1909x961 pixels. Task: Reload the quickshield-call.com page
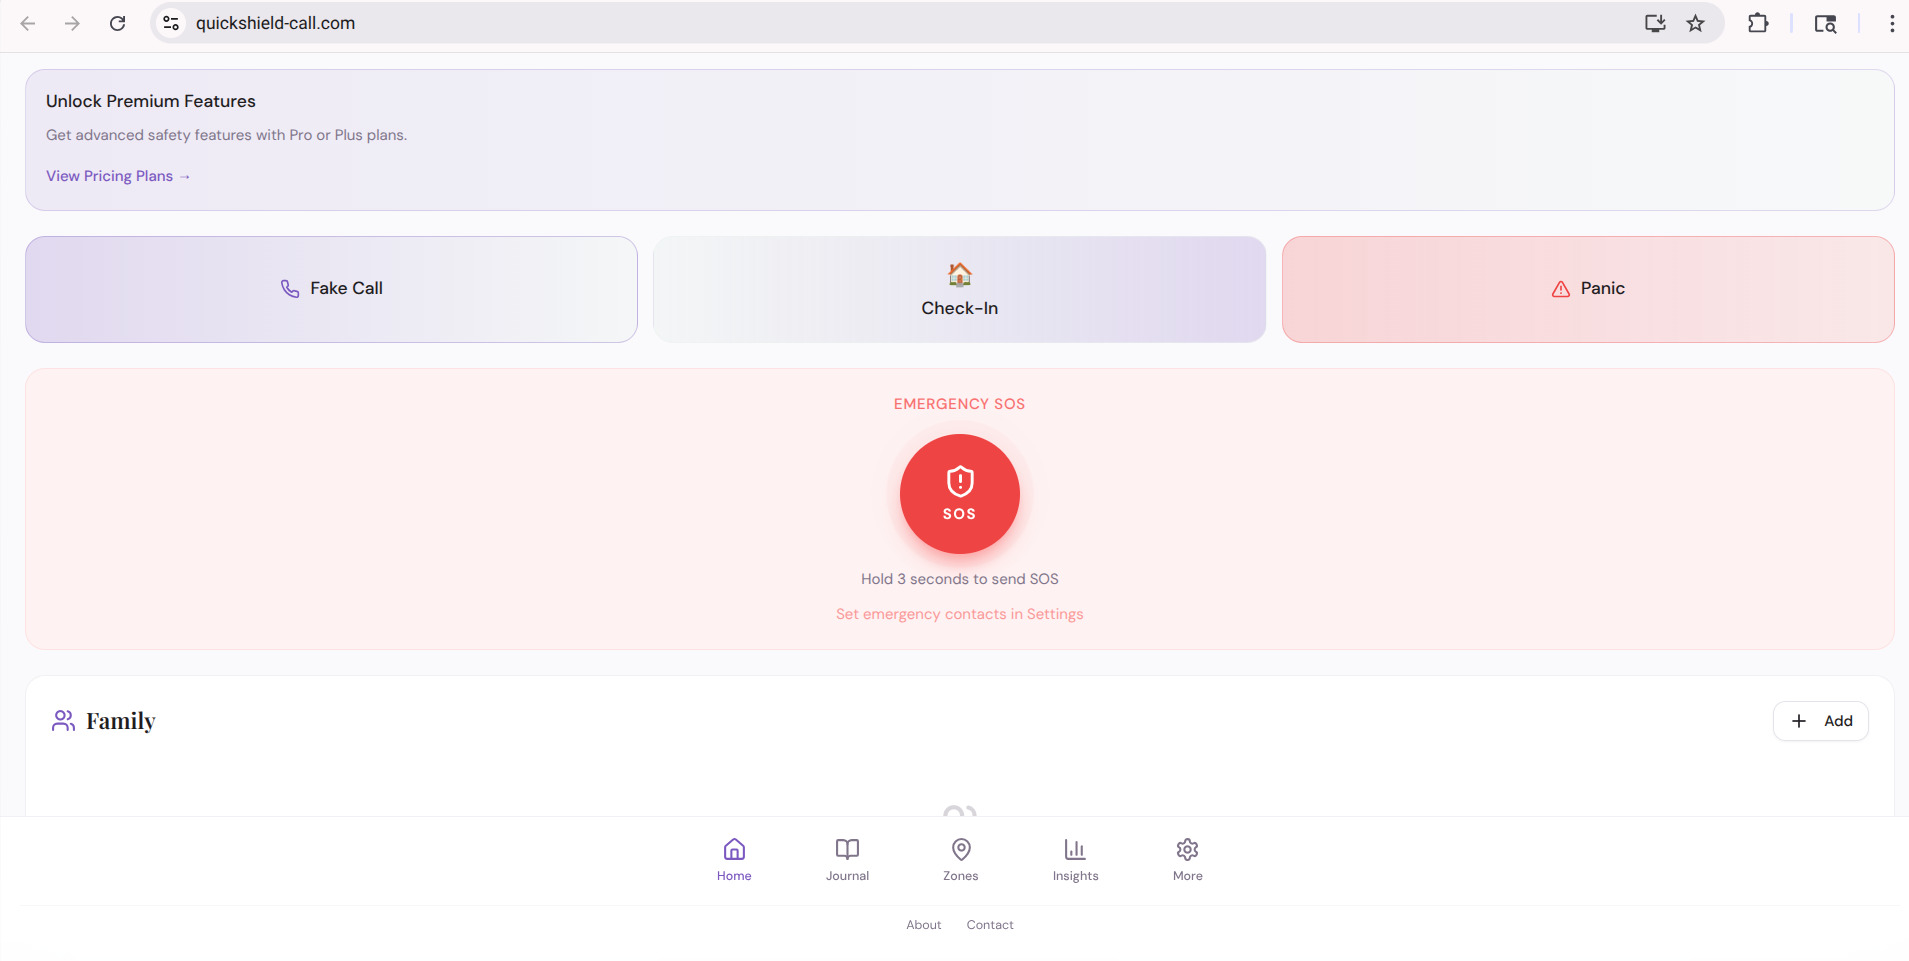coord(117,23)
